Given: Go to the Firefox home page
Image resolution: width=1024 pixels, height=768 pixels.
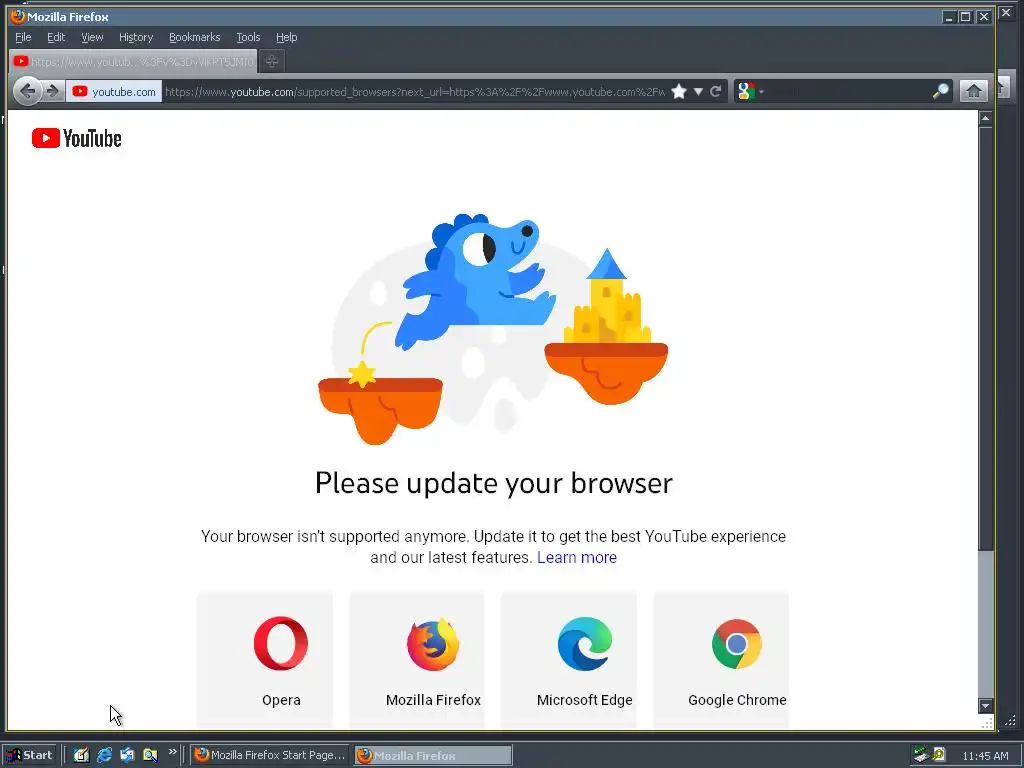Looking at the screenshot, I should pos(973,91).
